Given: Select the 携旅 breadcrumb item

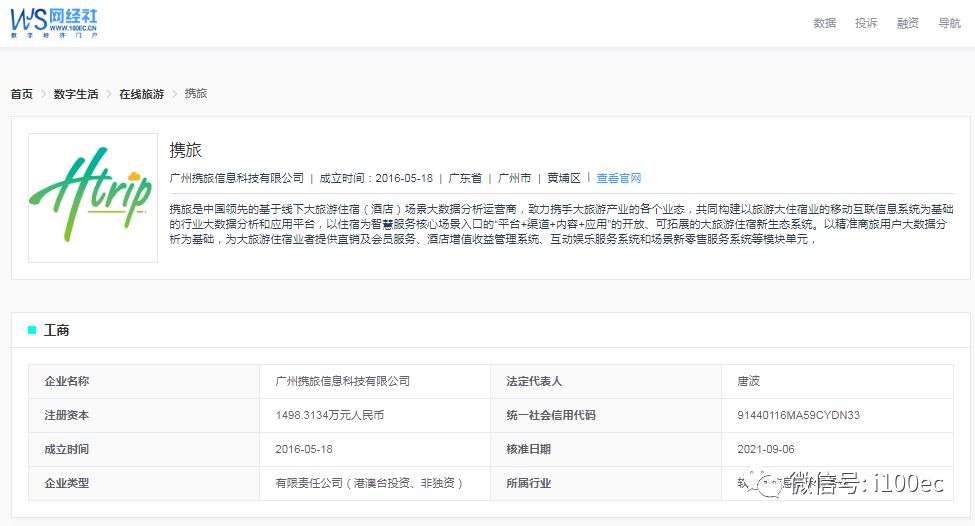Looking at the screenshot, I should [x=196, y=93].
